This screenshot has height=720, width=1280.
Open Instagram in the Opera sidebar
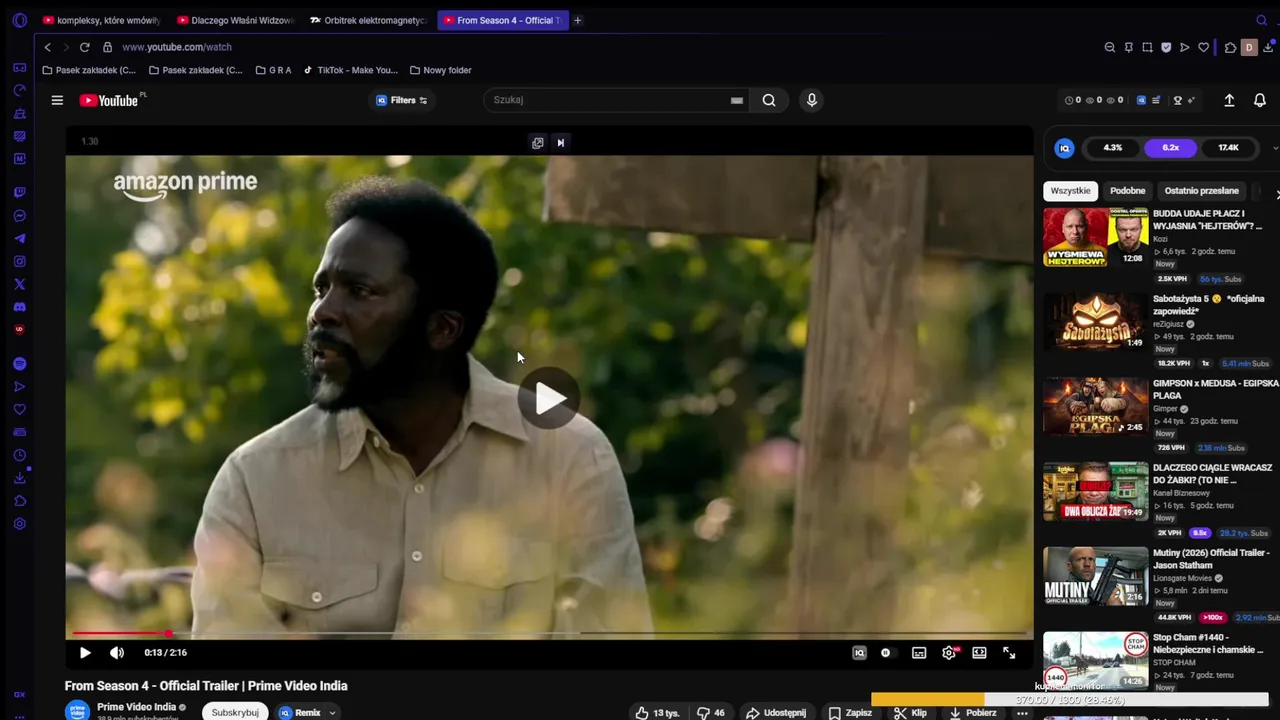click(x=19, y=261)
